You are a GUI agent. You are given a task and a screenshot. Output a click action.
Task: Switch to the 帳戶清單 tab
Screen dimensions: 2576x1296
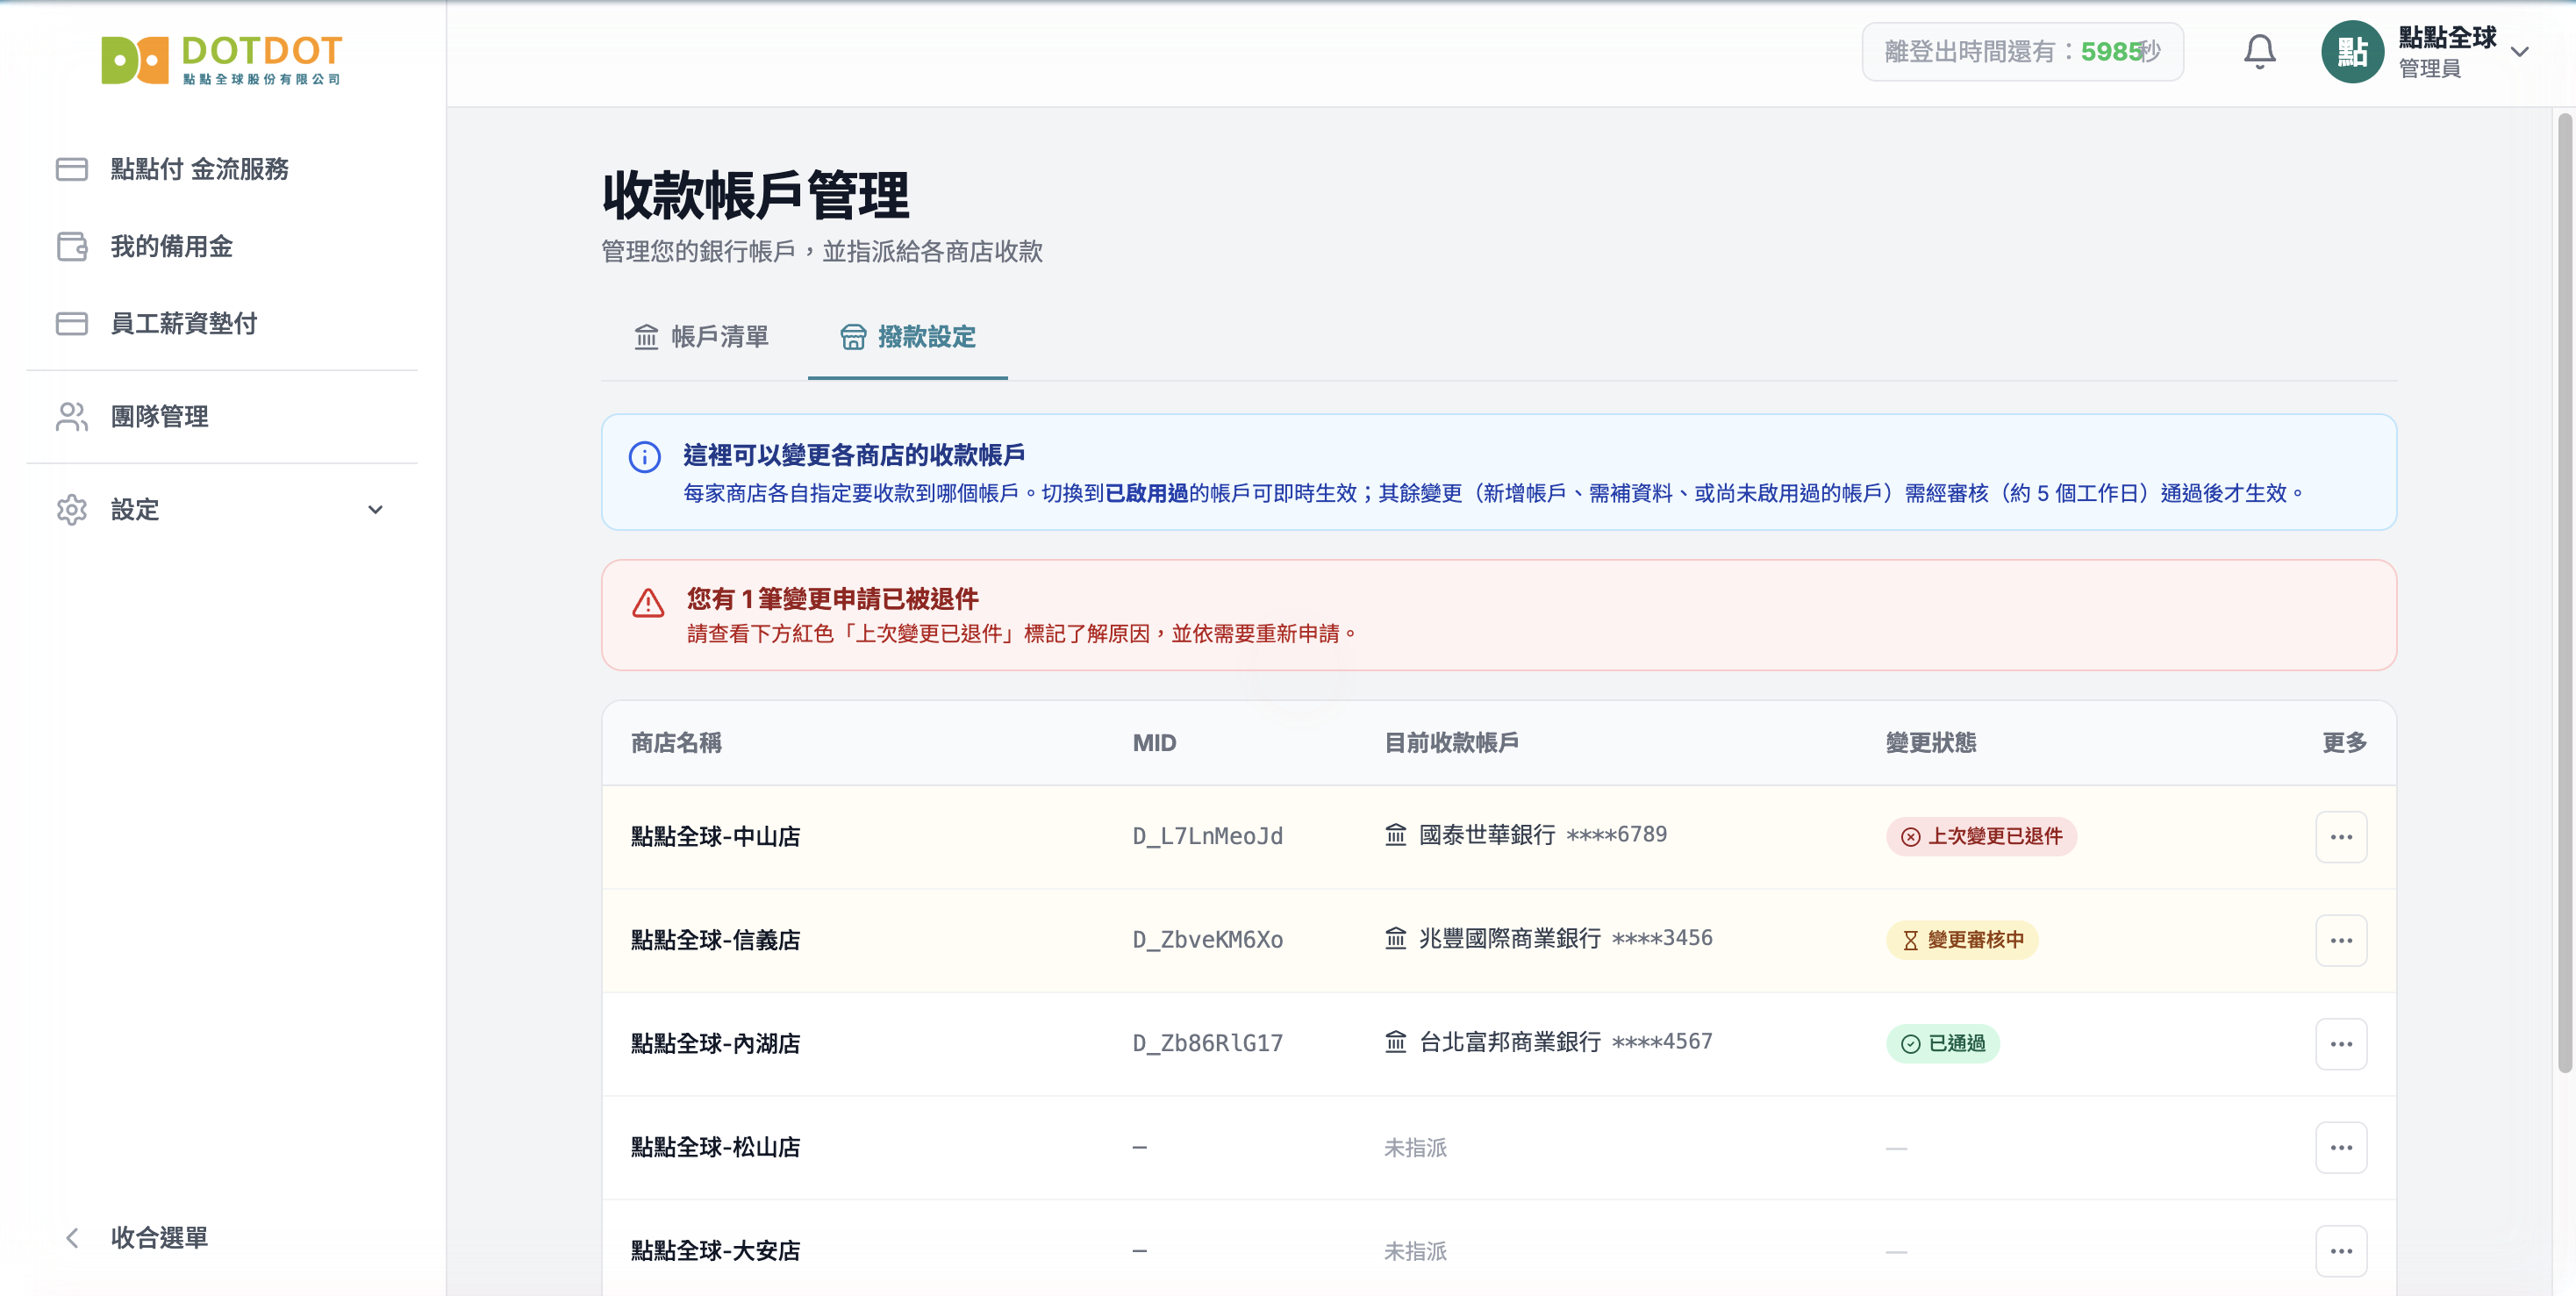[x=702, y=337]
